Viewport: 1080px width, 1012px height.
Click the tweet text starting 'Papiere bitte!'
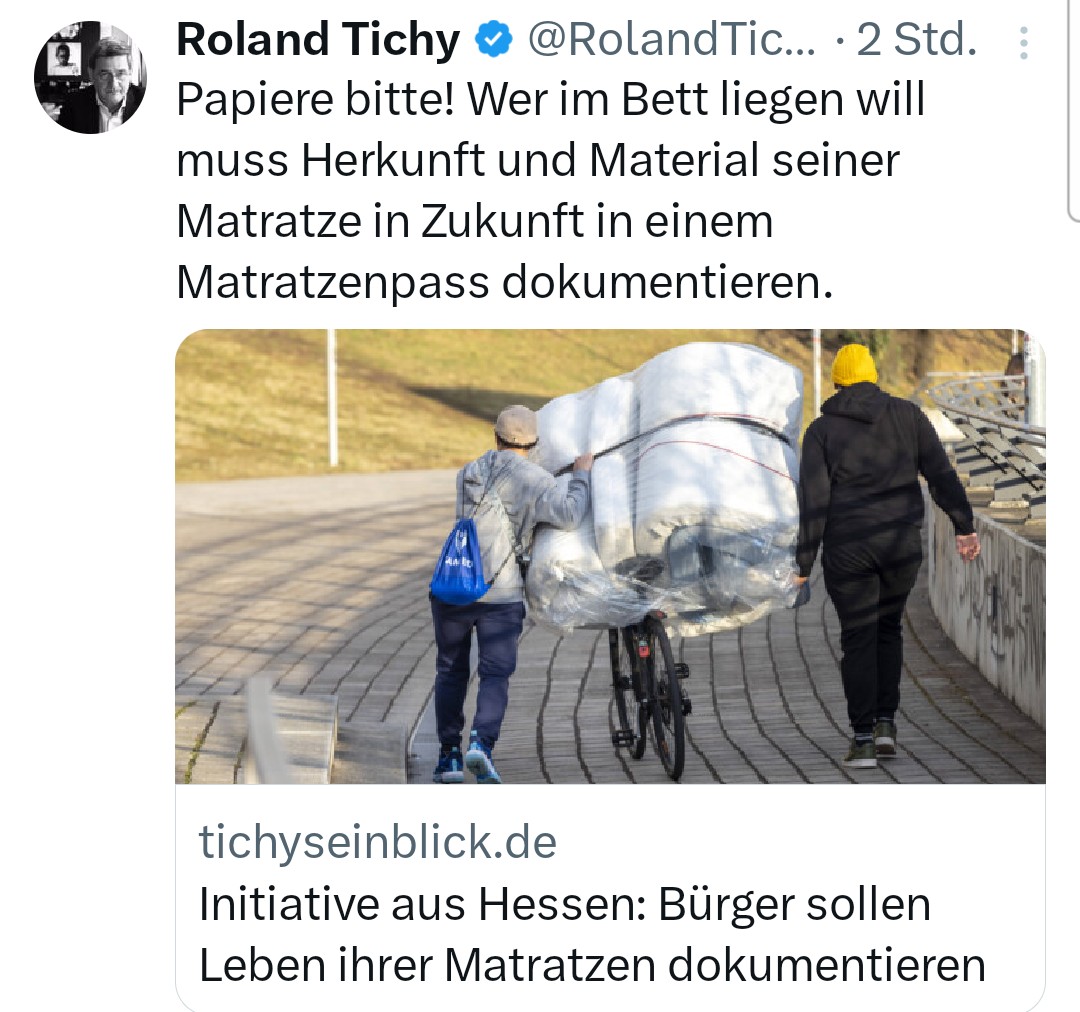pos(550,191)
